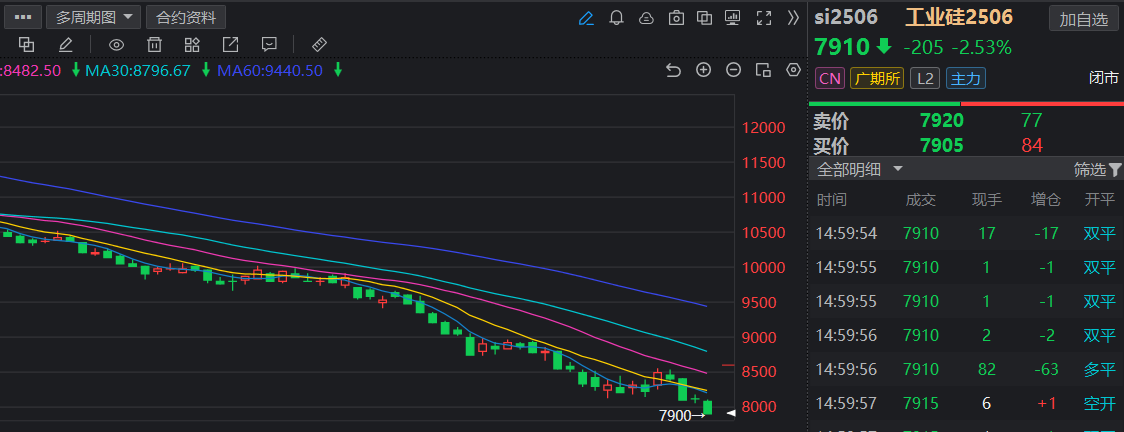Delete drawings with trash icon
1124x432 pixels.
click(154, 44)
